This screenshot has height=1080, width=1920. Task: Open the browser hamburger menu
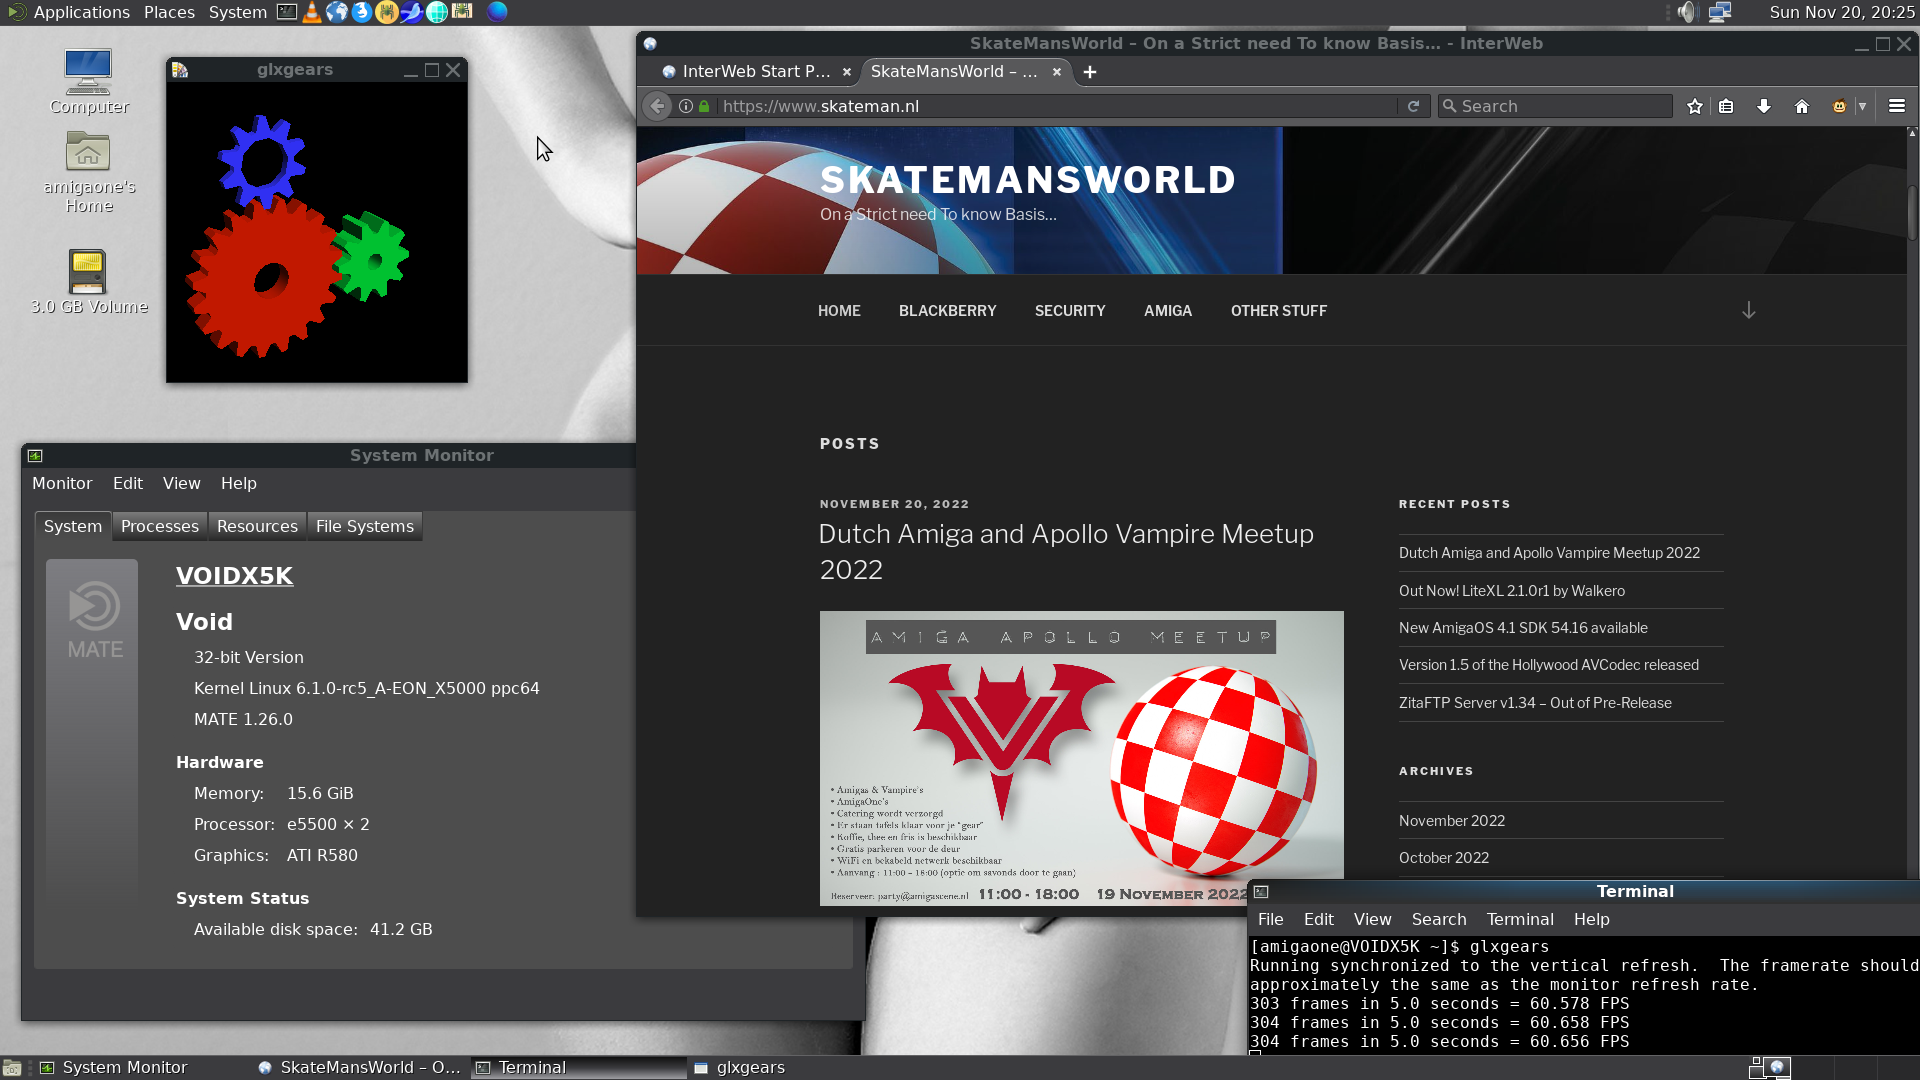click(1896, 106)
